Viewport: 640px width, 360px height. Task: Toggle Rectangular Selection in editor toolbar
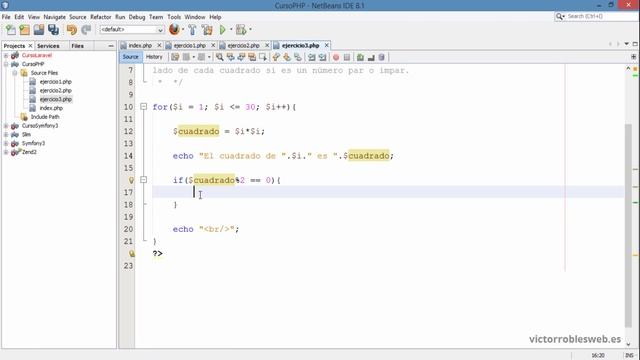(263, 57)
